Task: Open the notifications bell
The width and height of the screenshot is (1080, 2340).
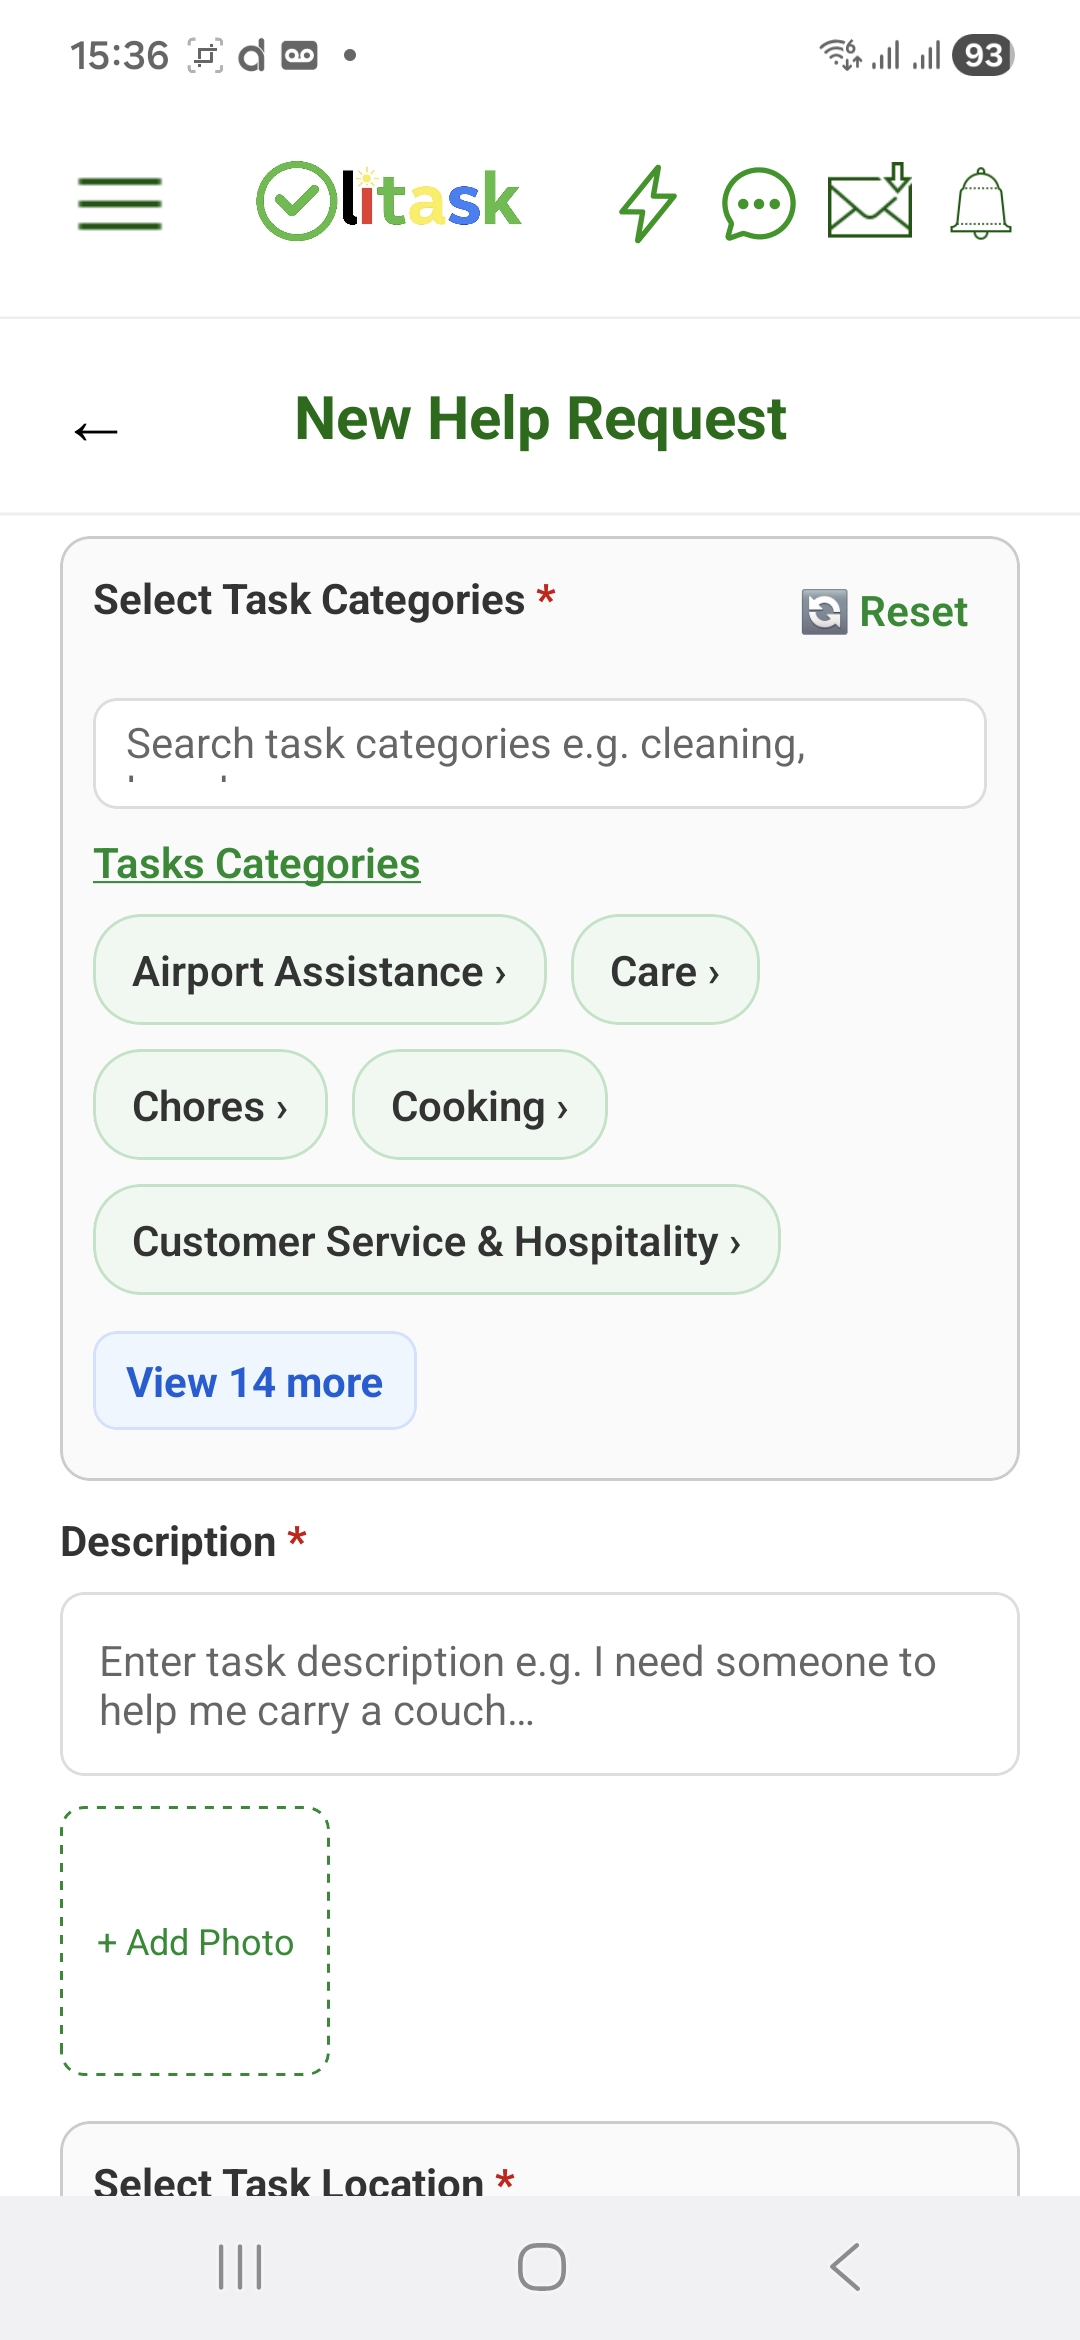Action: pyautogui.click(x=980, y=203)
